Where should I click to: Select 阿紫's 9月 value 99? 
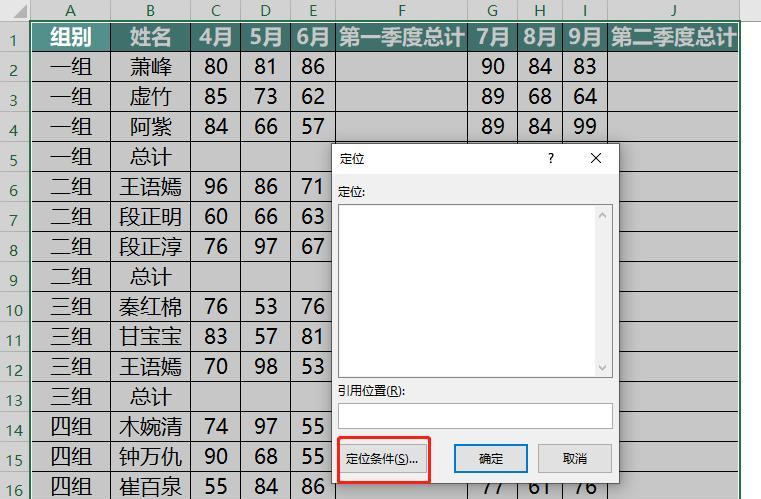coord(584,127)
